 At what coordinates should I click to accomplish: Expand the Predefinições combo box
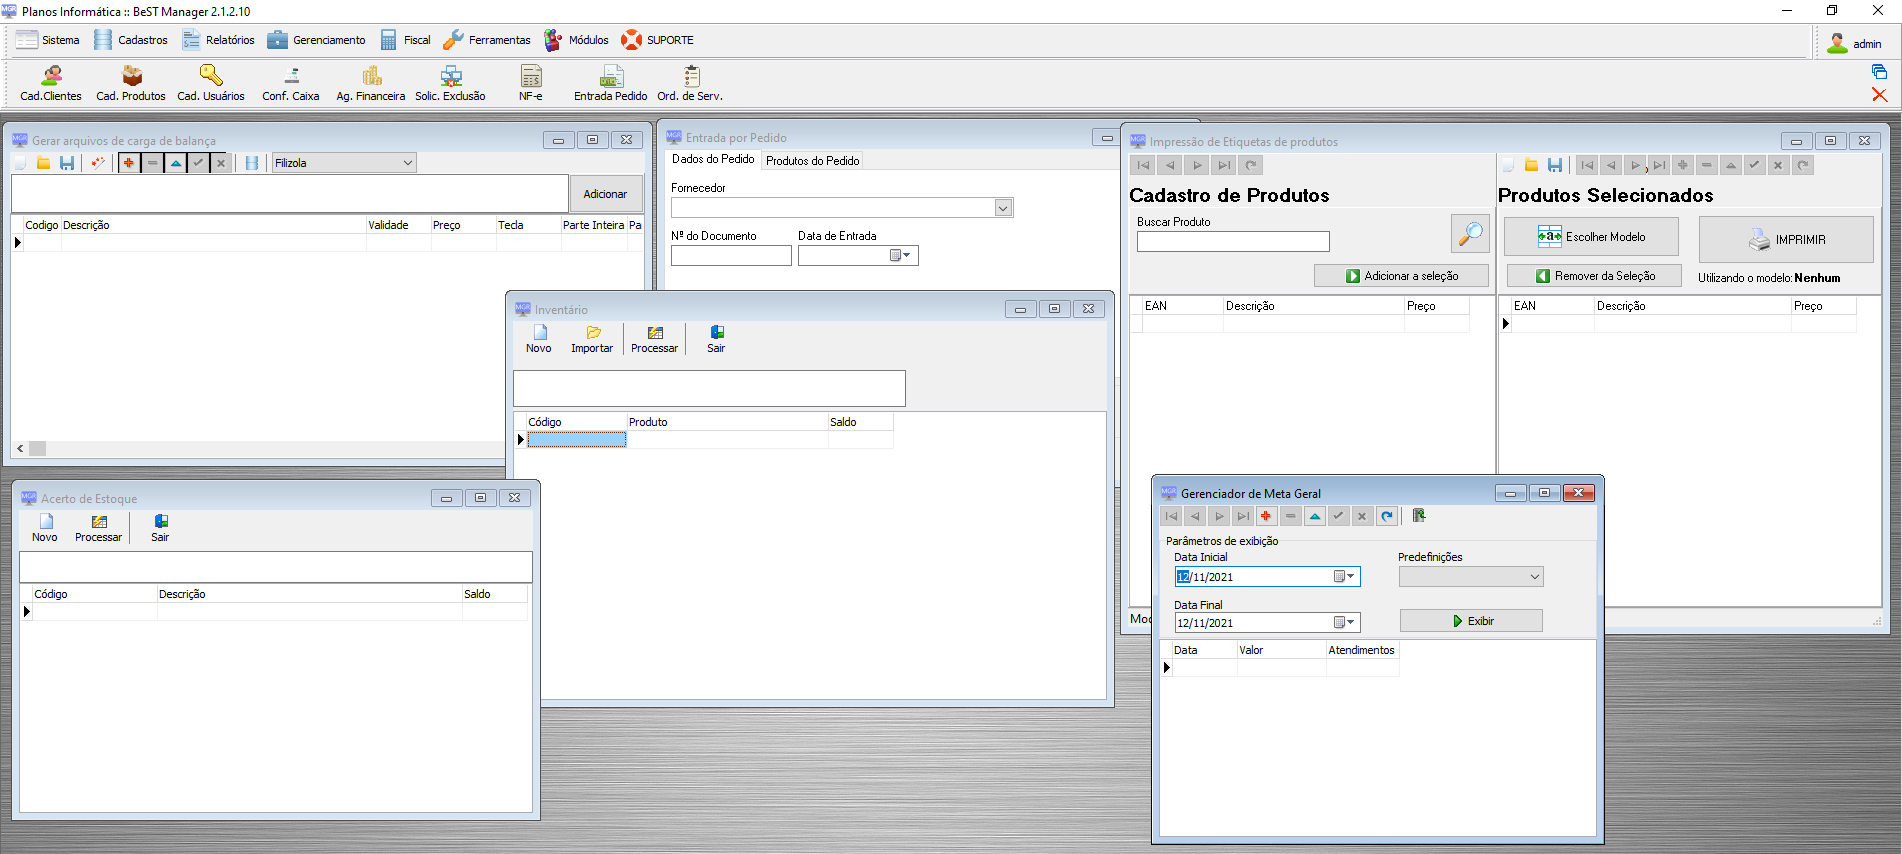(x=1534, y=577)
